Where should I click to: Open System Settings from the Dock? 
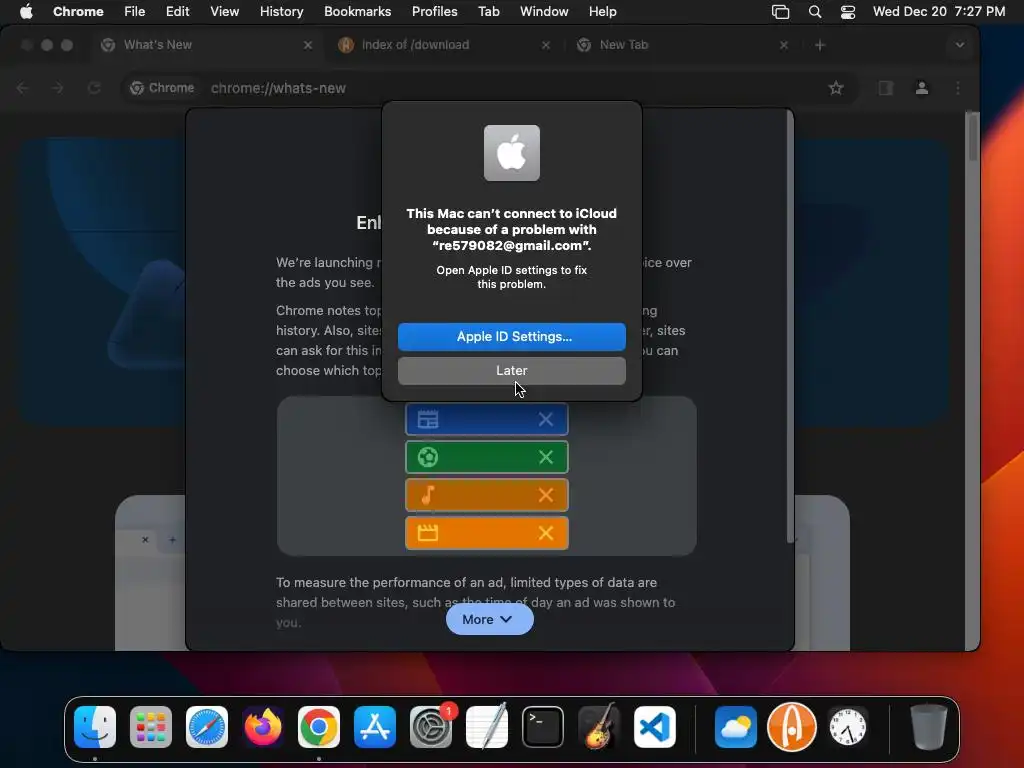pos(431,727)
